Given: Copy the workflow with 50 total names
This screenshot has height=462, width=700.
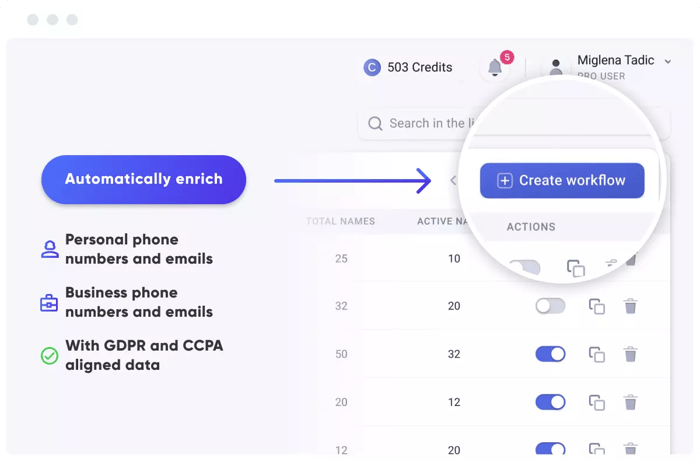Looking at the screenshot, I should pyautogui.click(x=597, y=354).
